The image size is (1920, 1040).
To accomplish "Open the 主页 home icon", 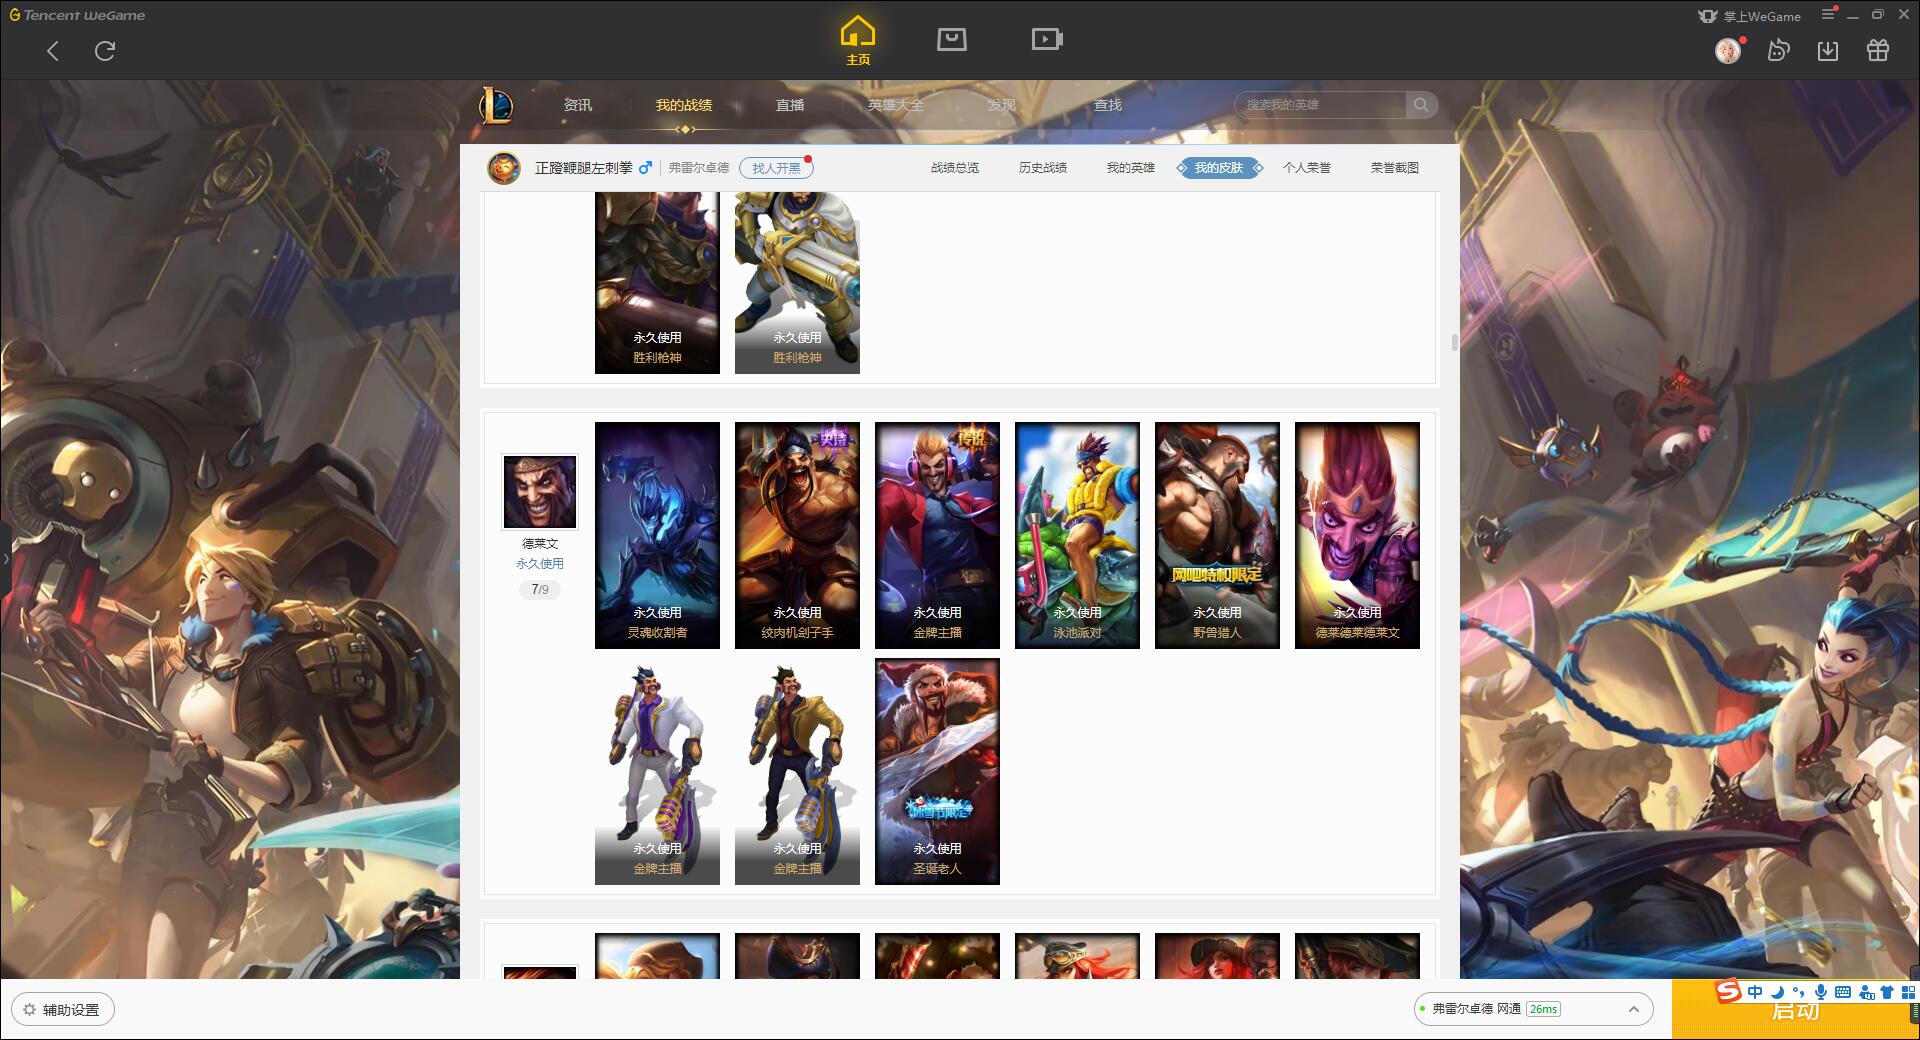I will [858, 40].
